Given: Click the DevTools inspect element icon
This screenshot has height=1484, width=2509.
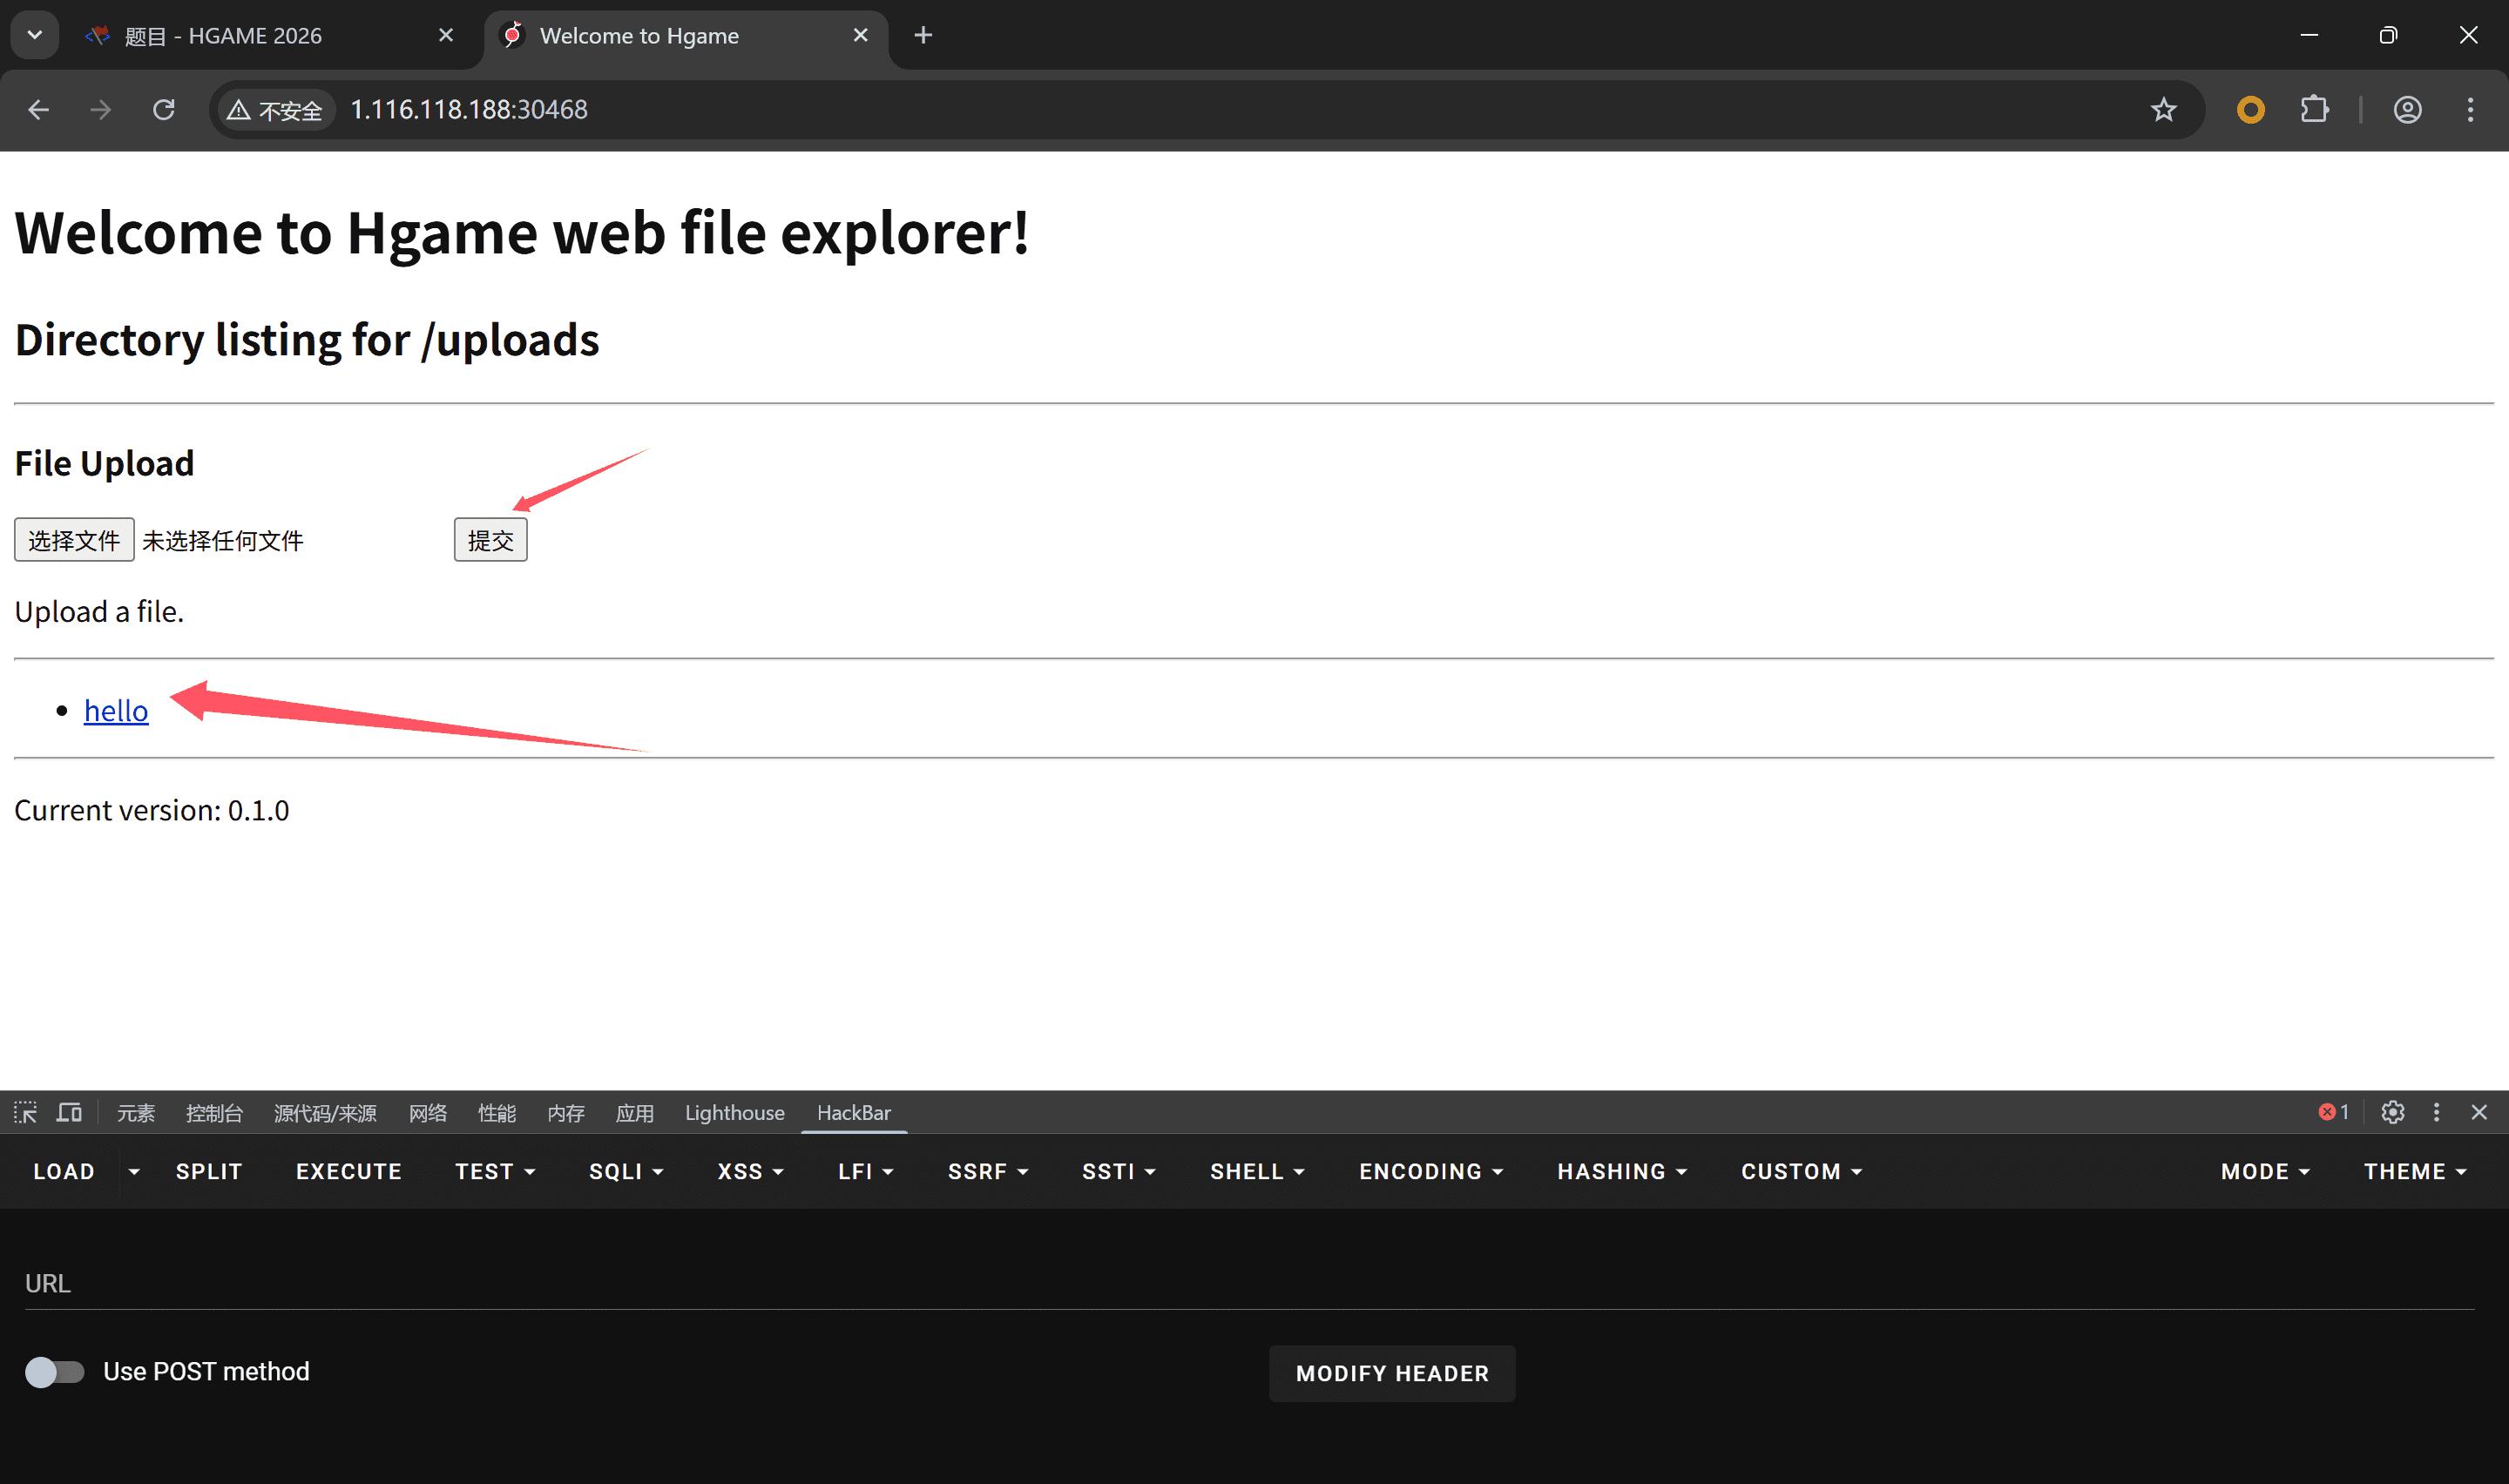Looking at the screenshot, I should tap(25, 1112).
